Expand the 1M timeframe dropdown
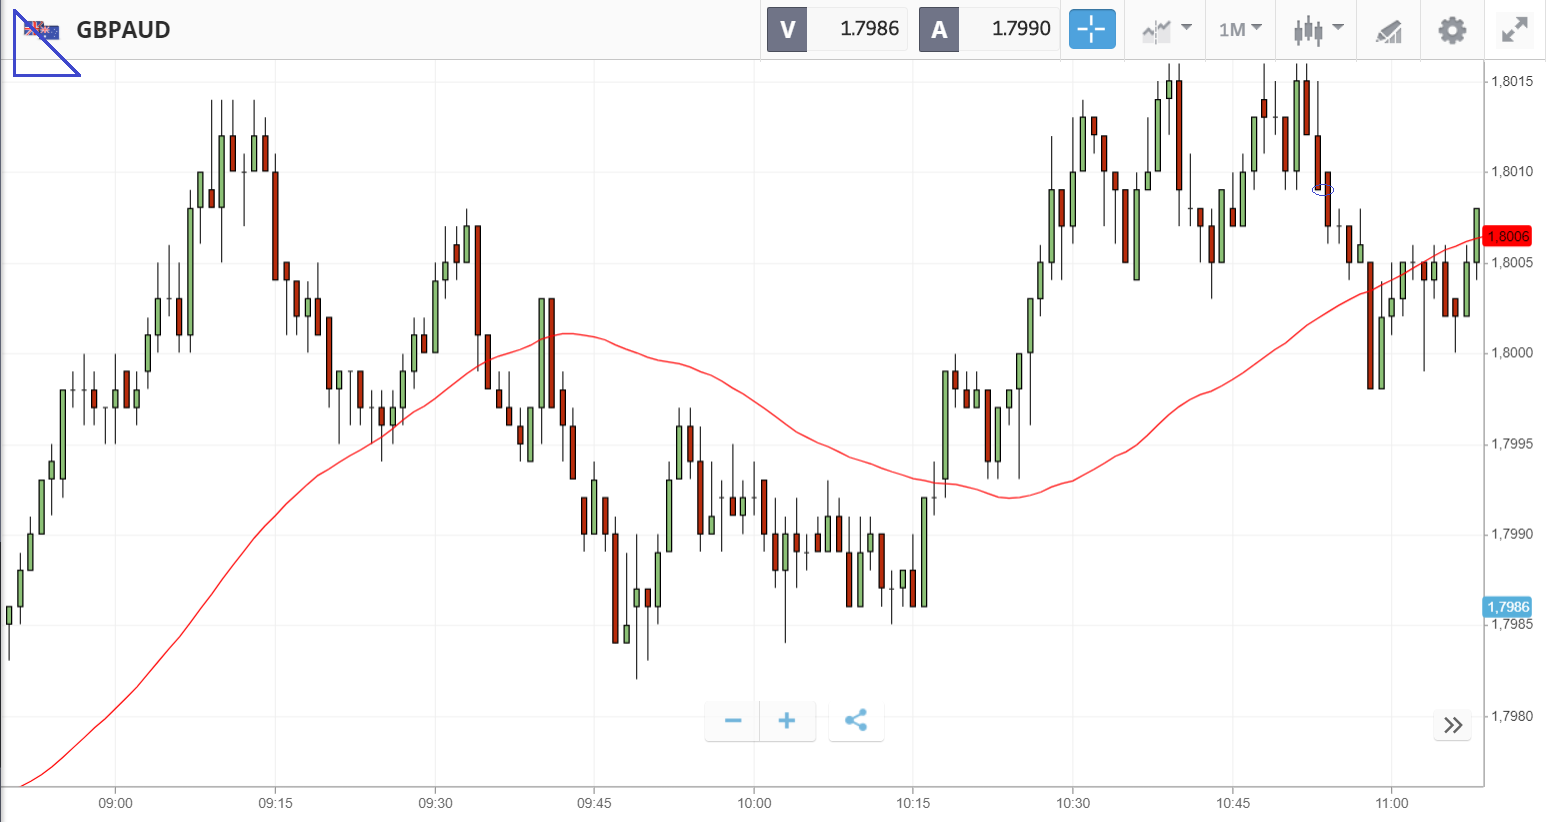Image resolution: width=1546 pixels, height=822 pixels. (1240, 30)
